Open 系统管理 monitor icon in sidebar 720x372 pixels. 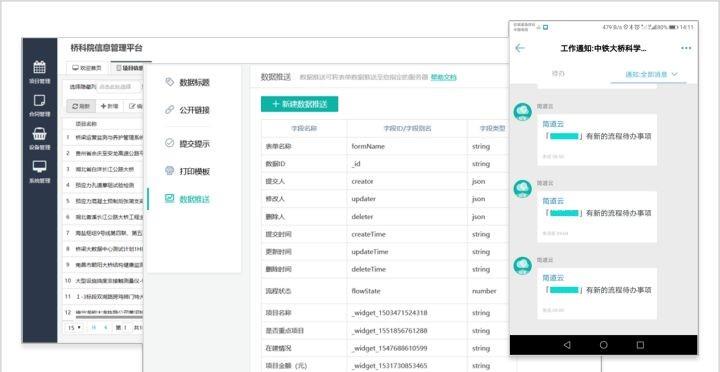click(x=39, y=167)
